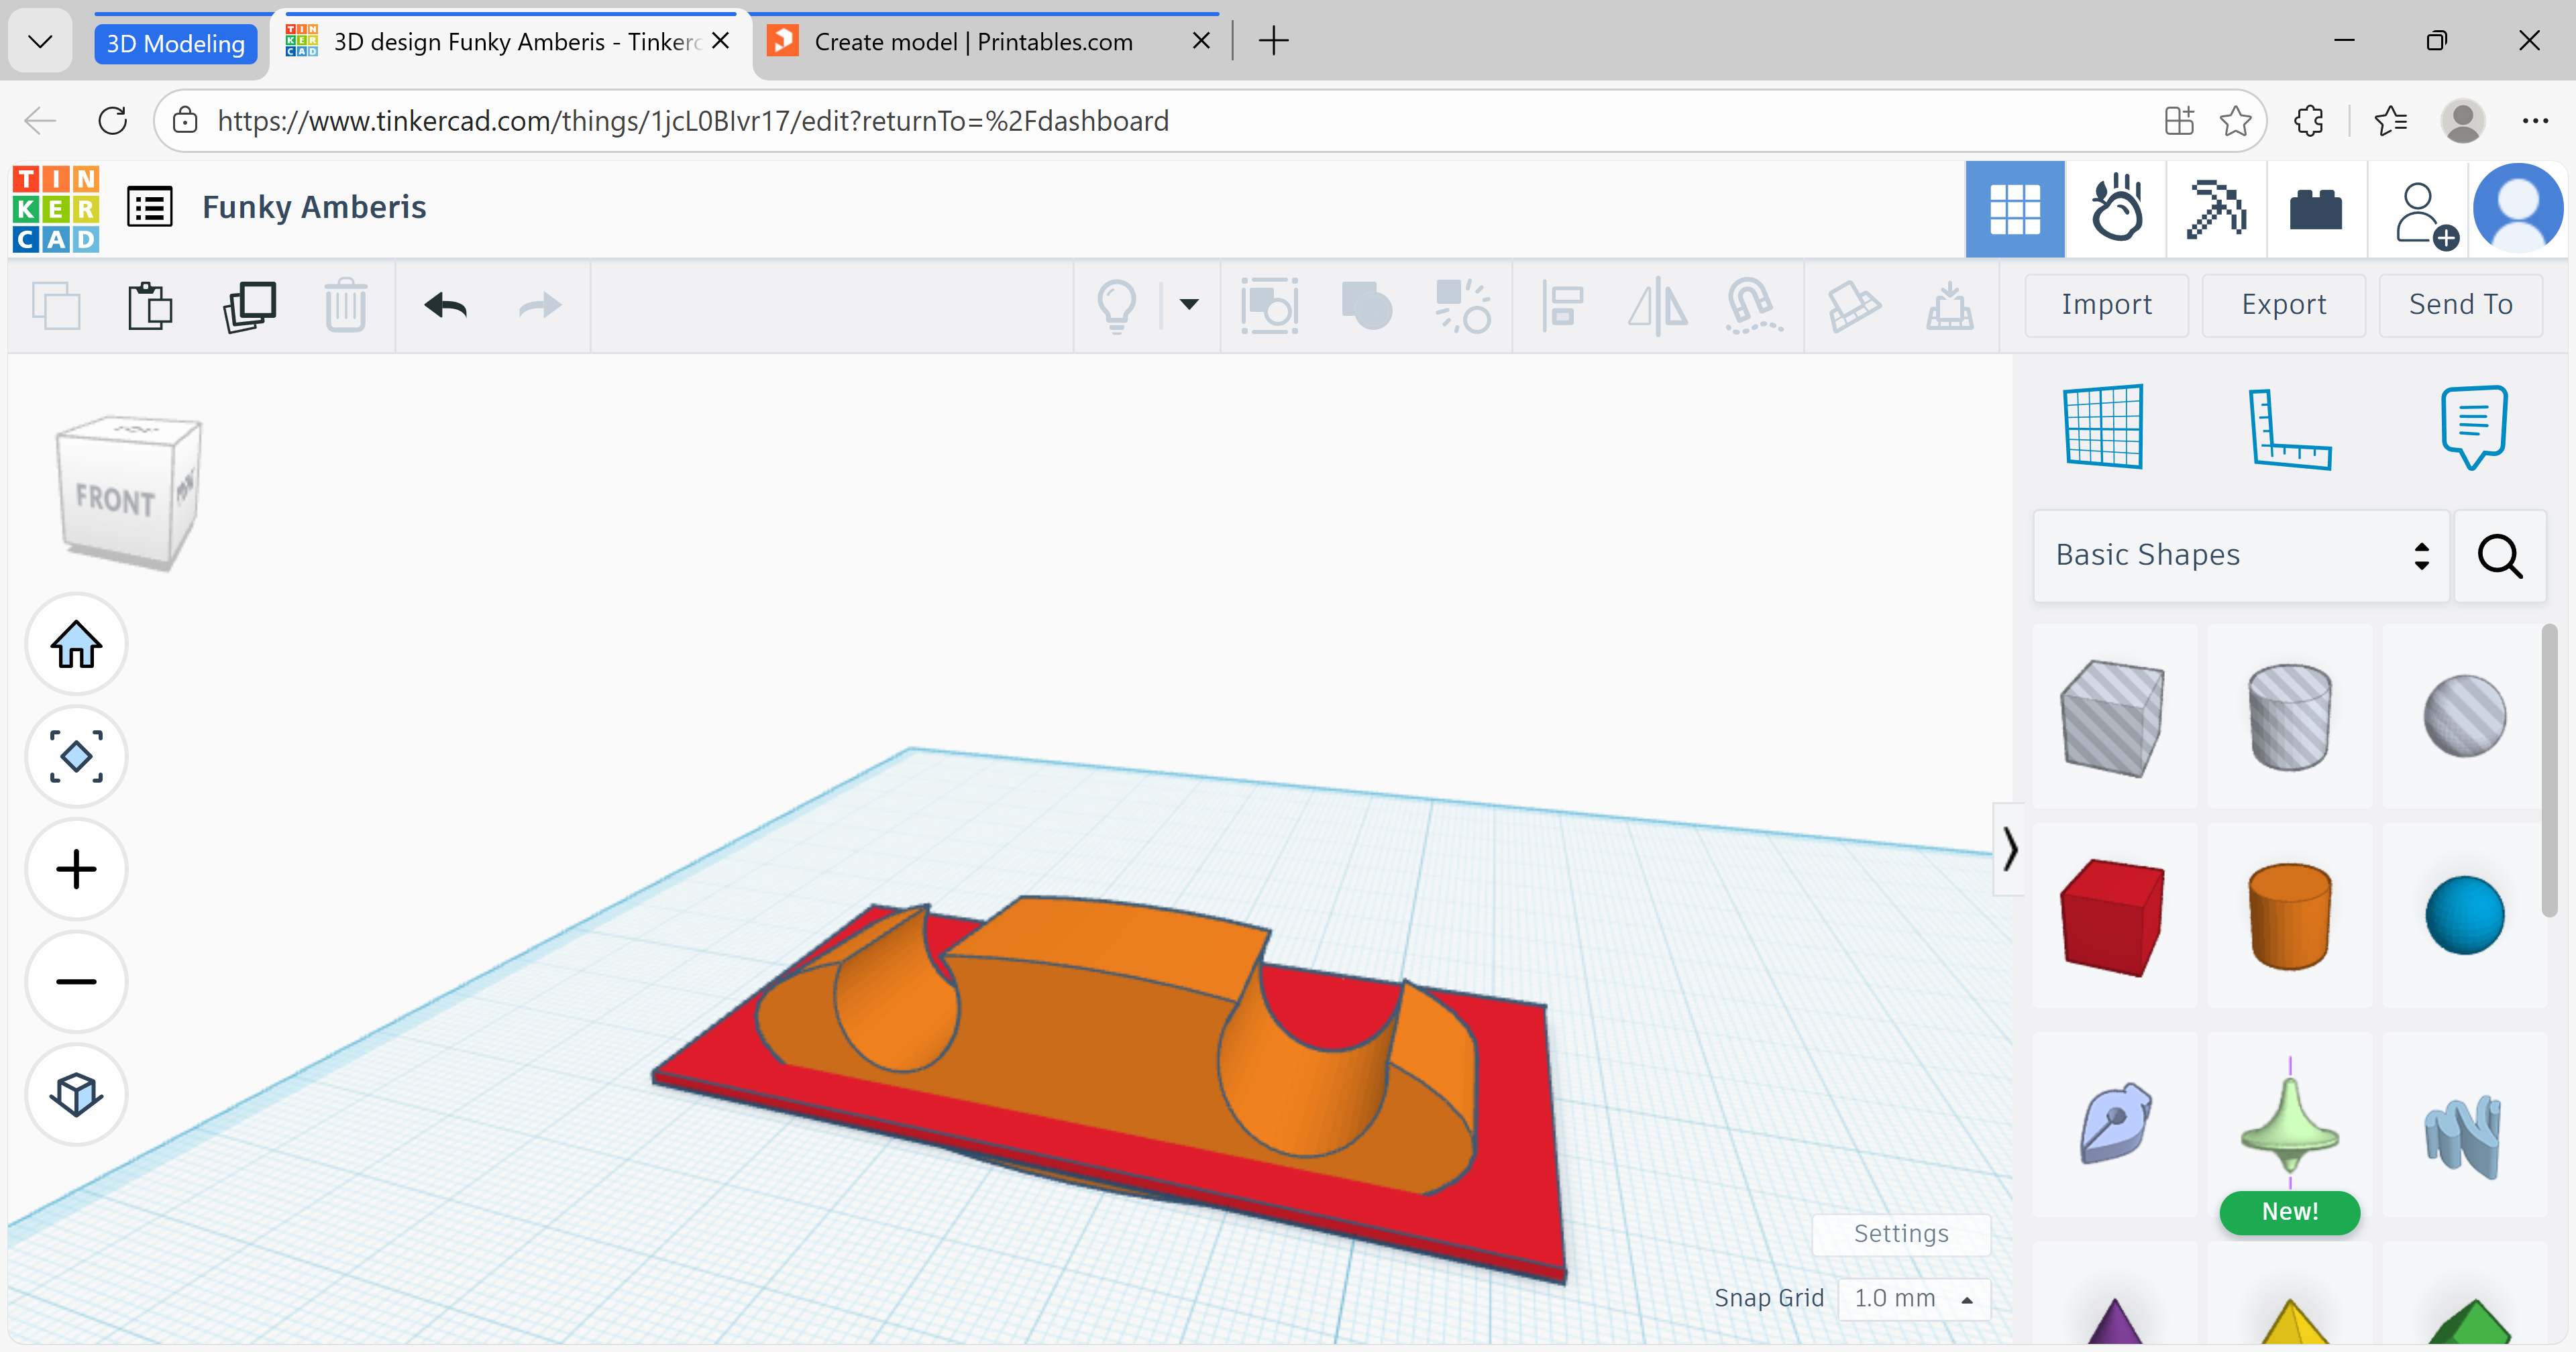The height and width of the screenshot is (1352, 2576).
Task: Close the Printables.com tab
Action: (1201, 41)
